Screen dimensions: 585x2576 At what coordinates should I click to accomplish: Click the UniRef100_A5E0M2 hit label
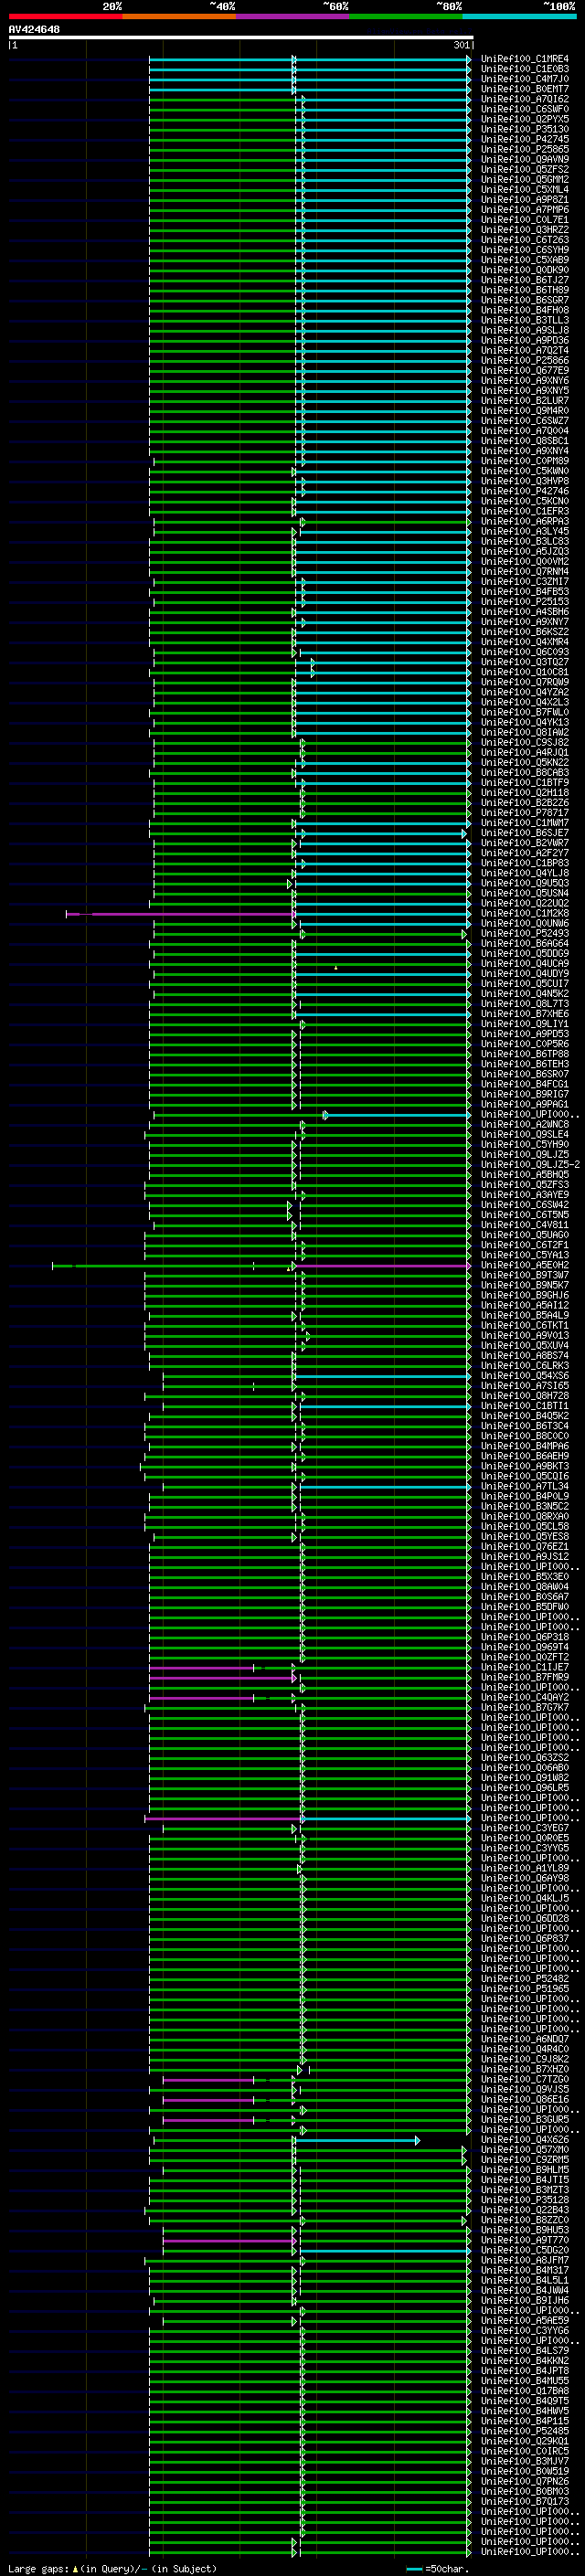[x=525, y=1265]
